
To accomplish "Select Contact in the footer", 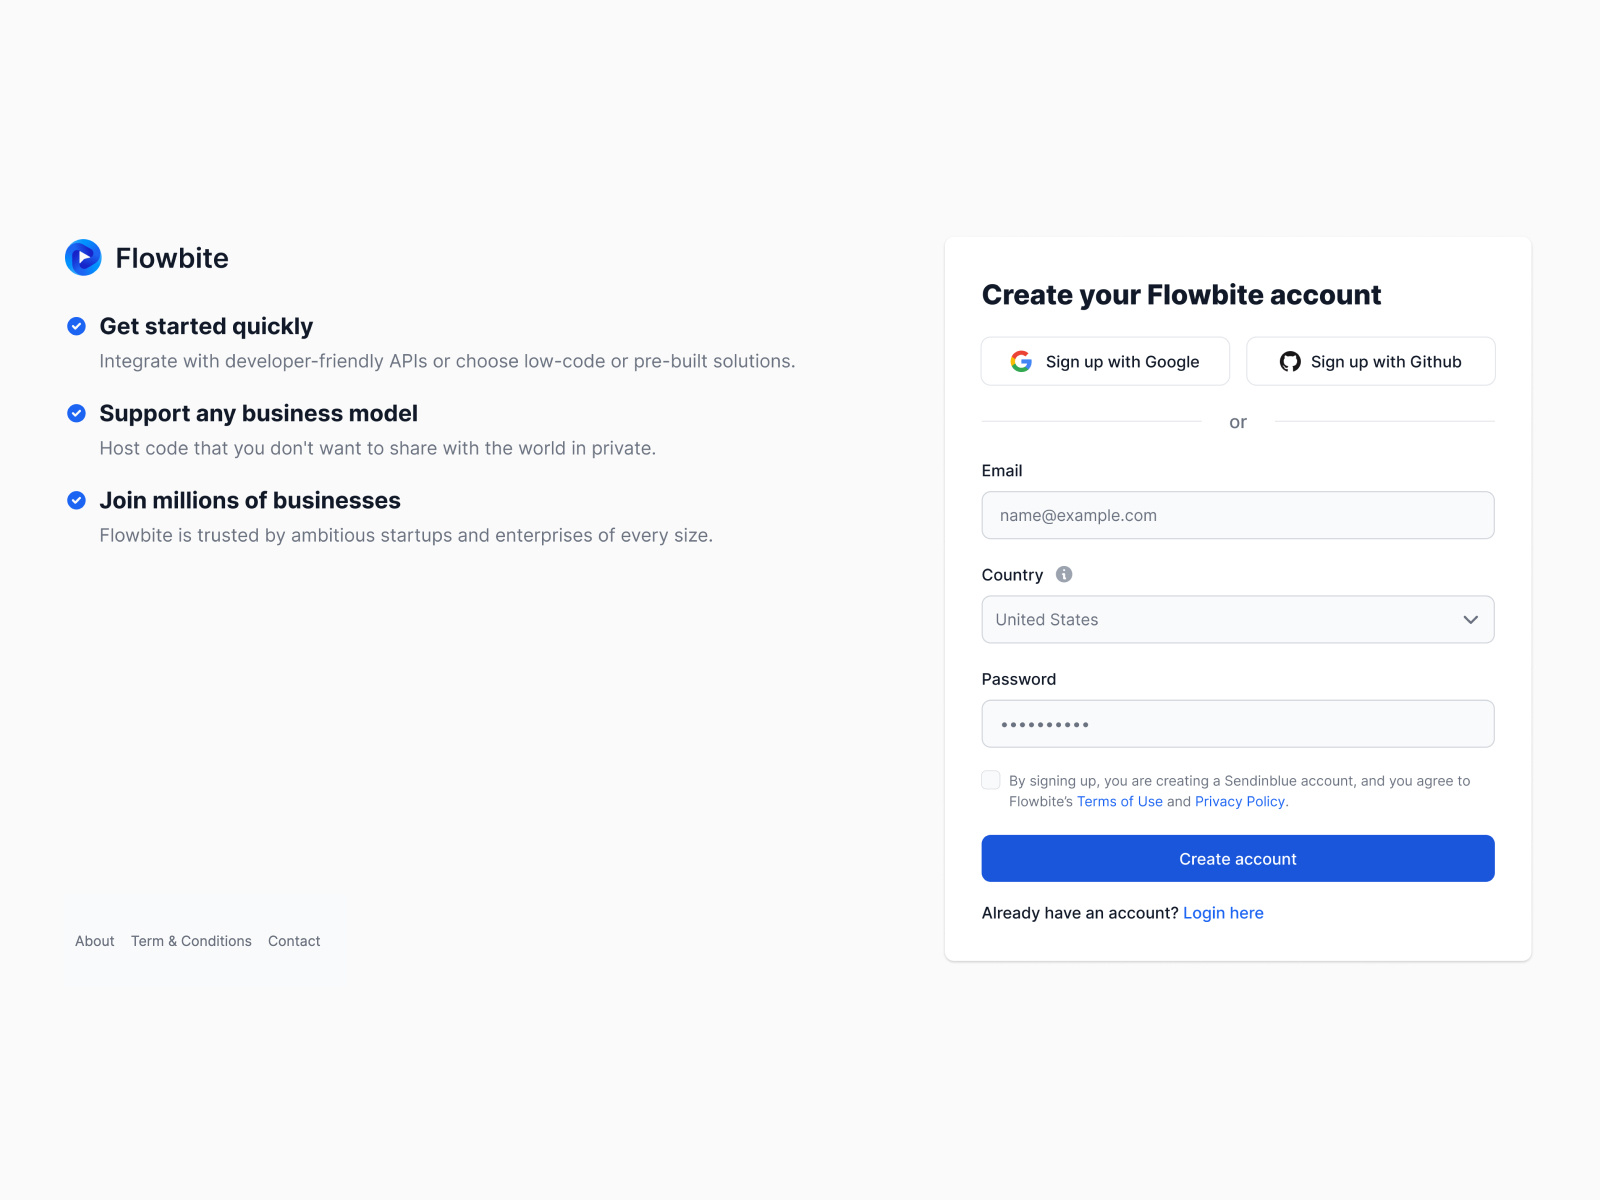I will (x=293, y=941).
